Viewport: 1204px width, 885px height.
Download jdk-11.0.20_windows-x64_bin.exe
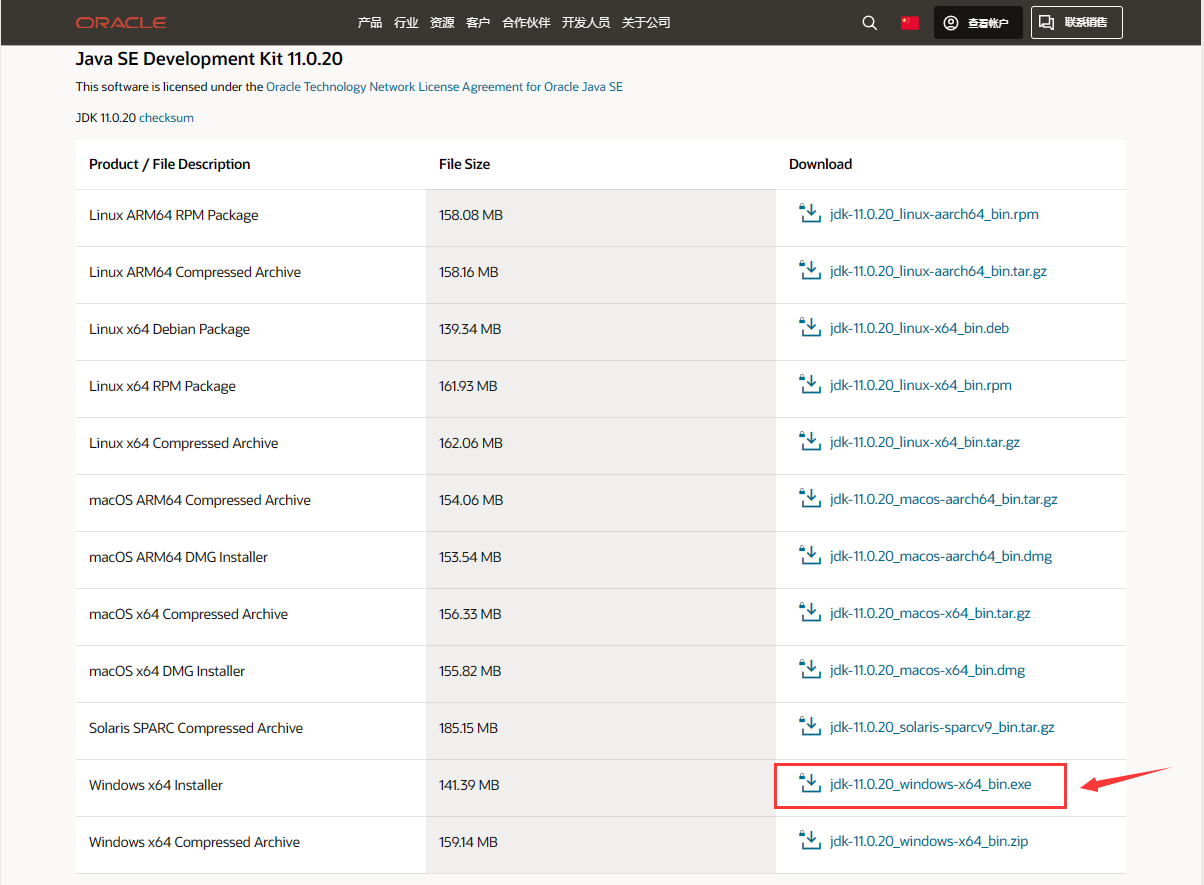coord(930,785)
